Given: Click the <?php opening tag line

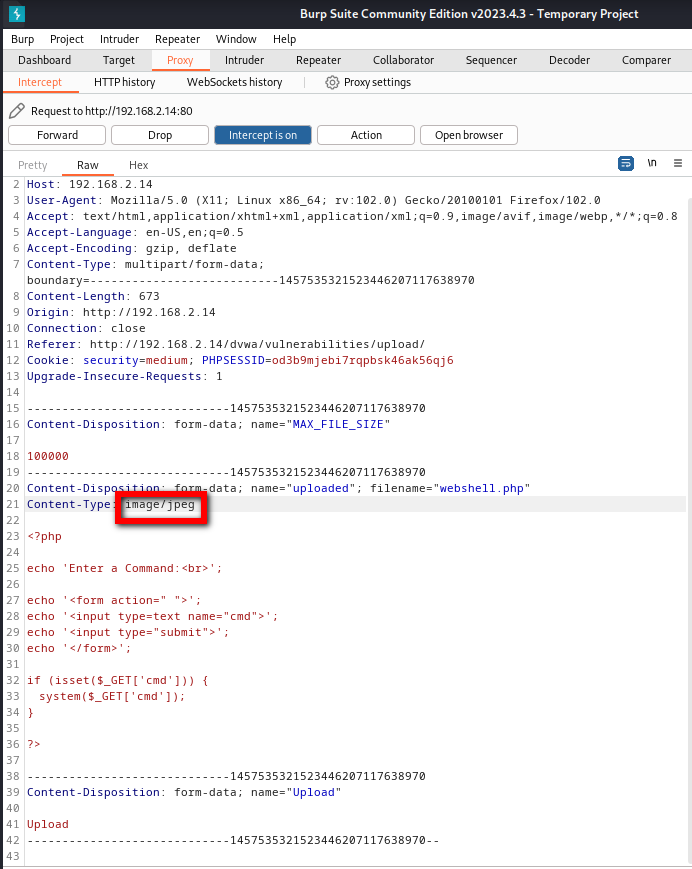Looking at the screenshot, I should (44, 536).
